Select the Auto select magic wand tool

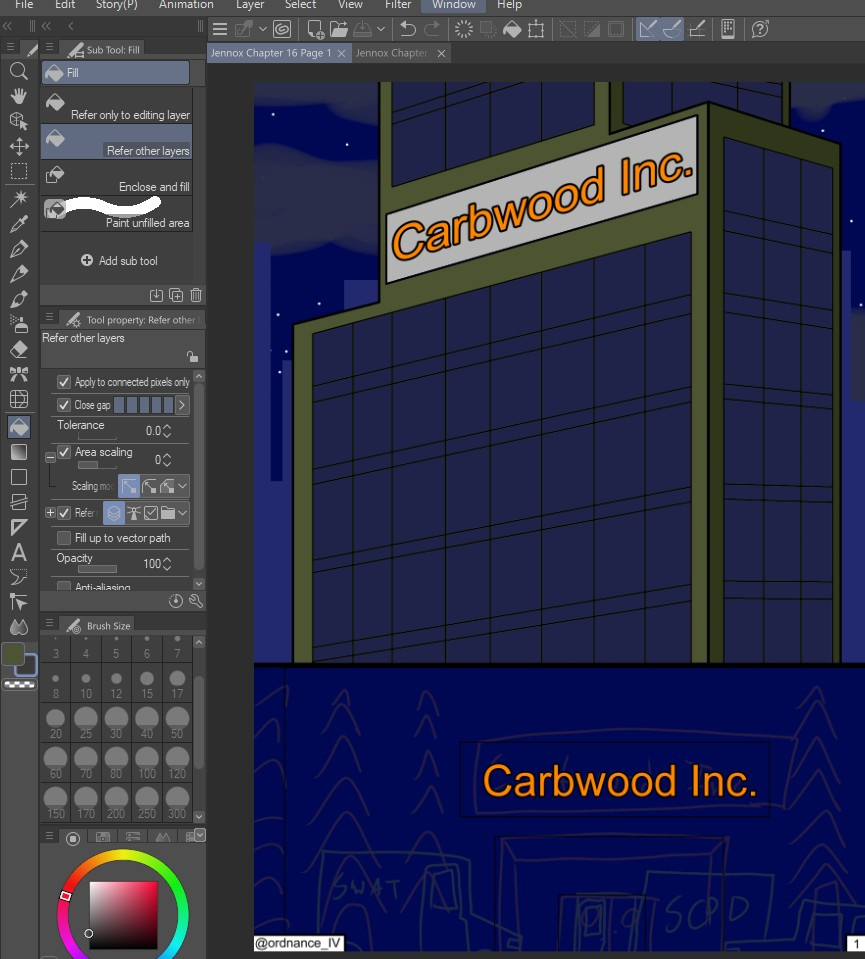(x=18, y=198)
